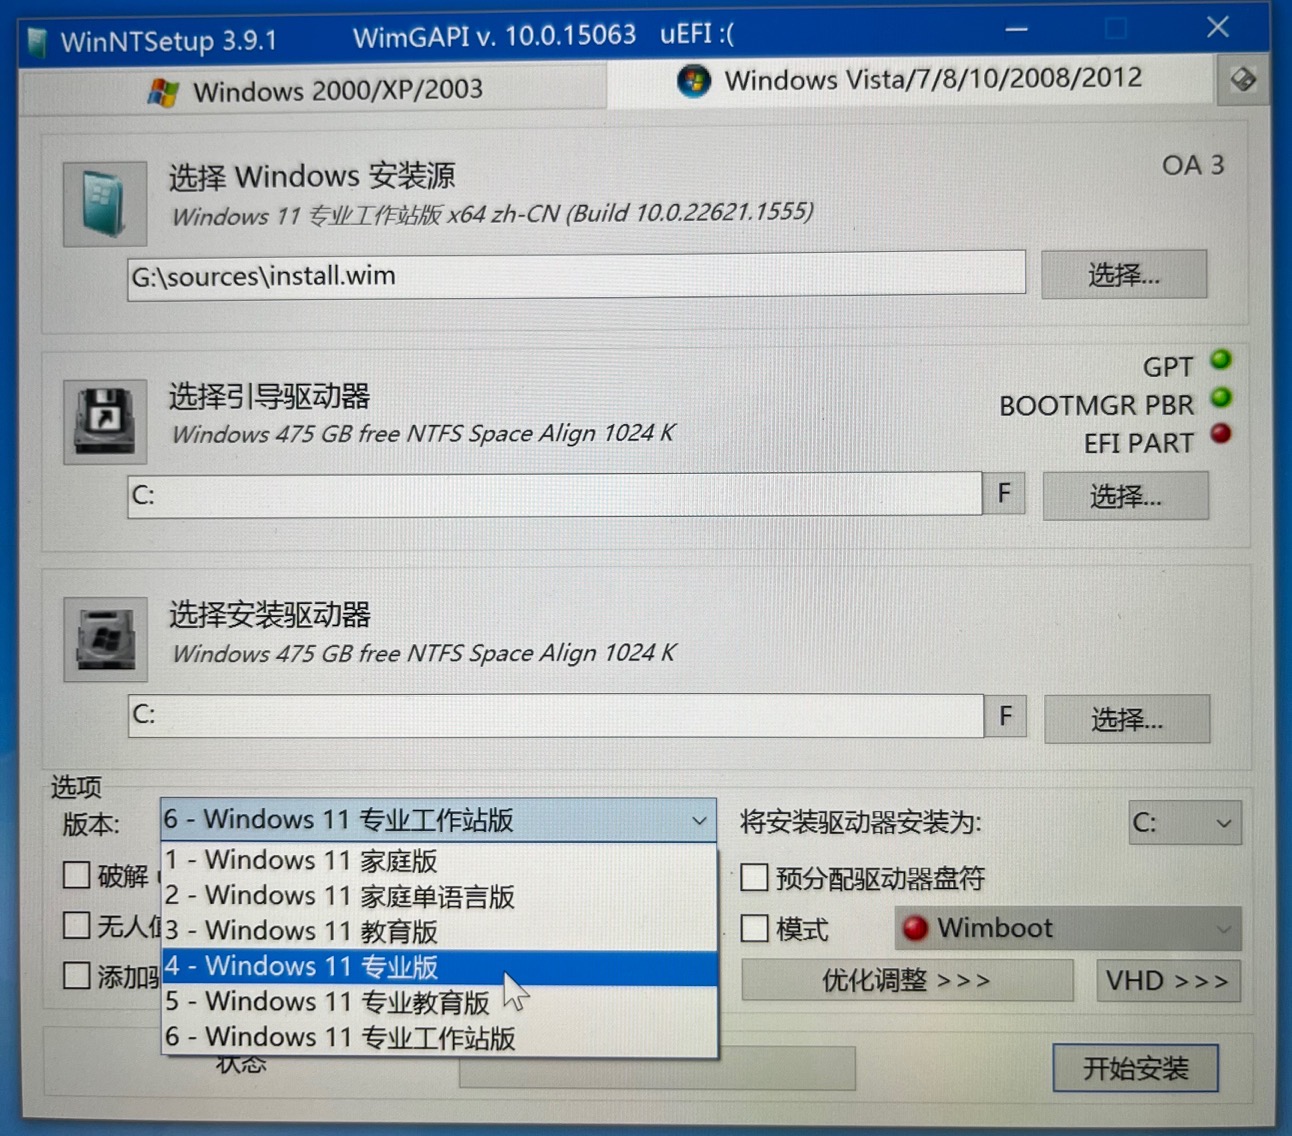Click the green BOOTMGR PBR status indicator
The image size is (1292, 1136).
(x=1221, y=398)
